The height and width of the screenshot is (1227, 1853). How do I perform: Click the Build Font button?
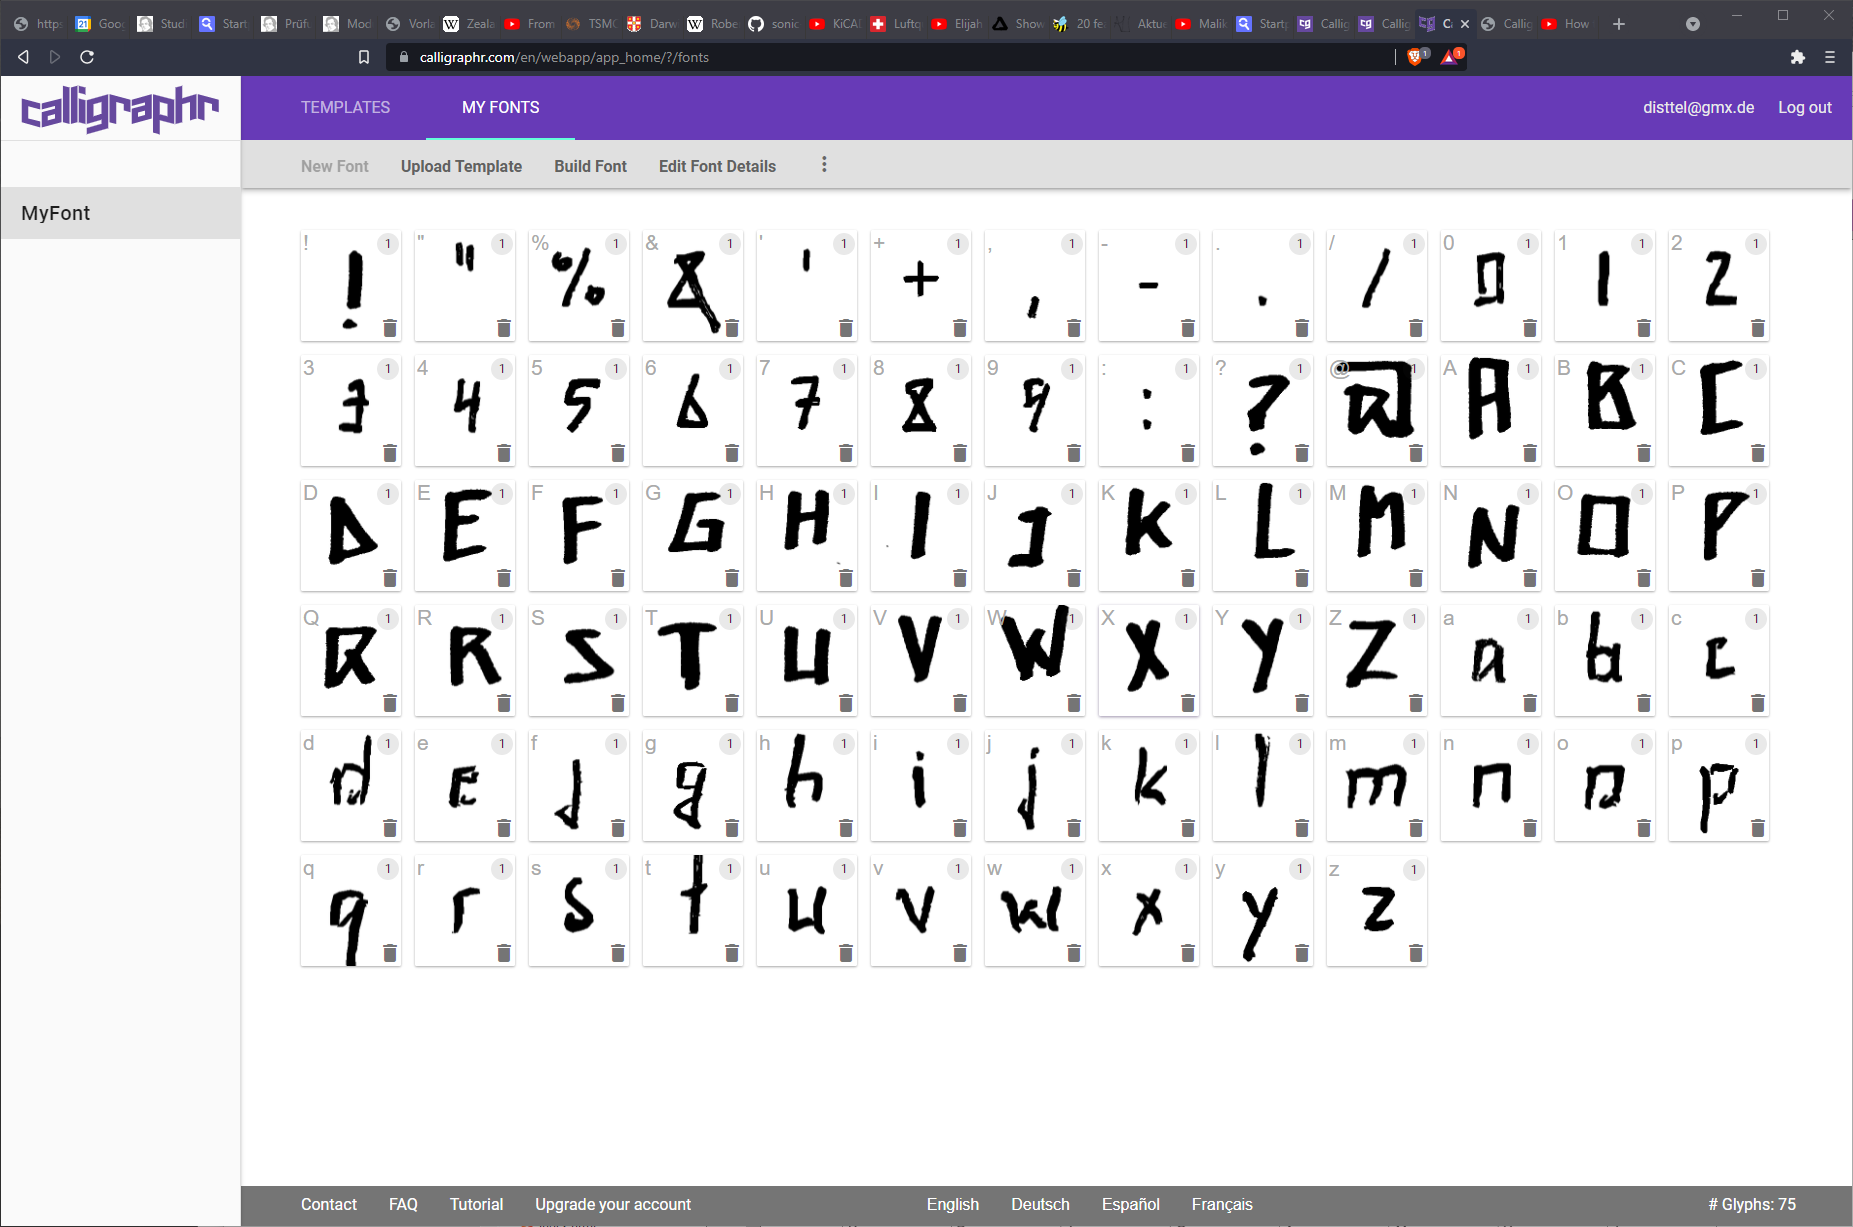(x=590, y=166)
